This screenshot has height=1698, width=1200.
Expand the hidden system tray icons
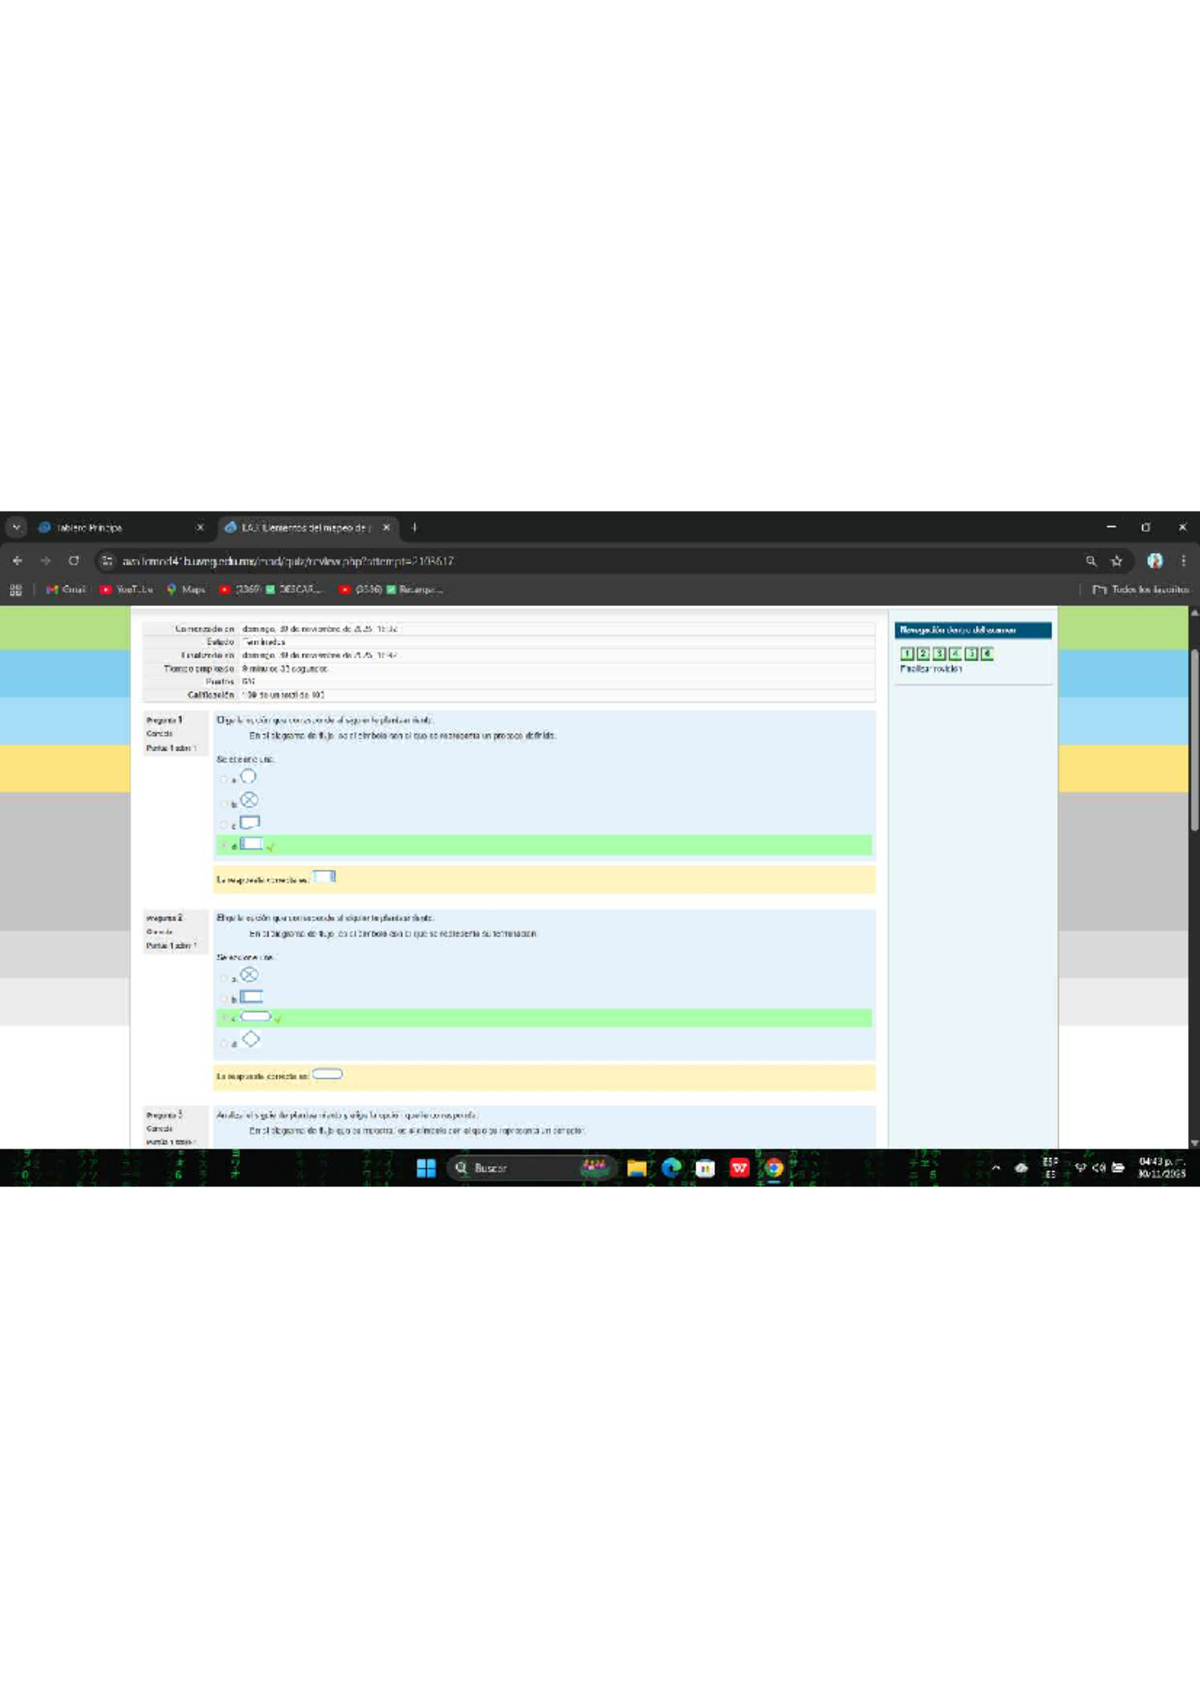pyautogui.click(x=995, y=1168)
